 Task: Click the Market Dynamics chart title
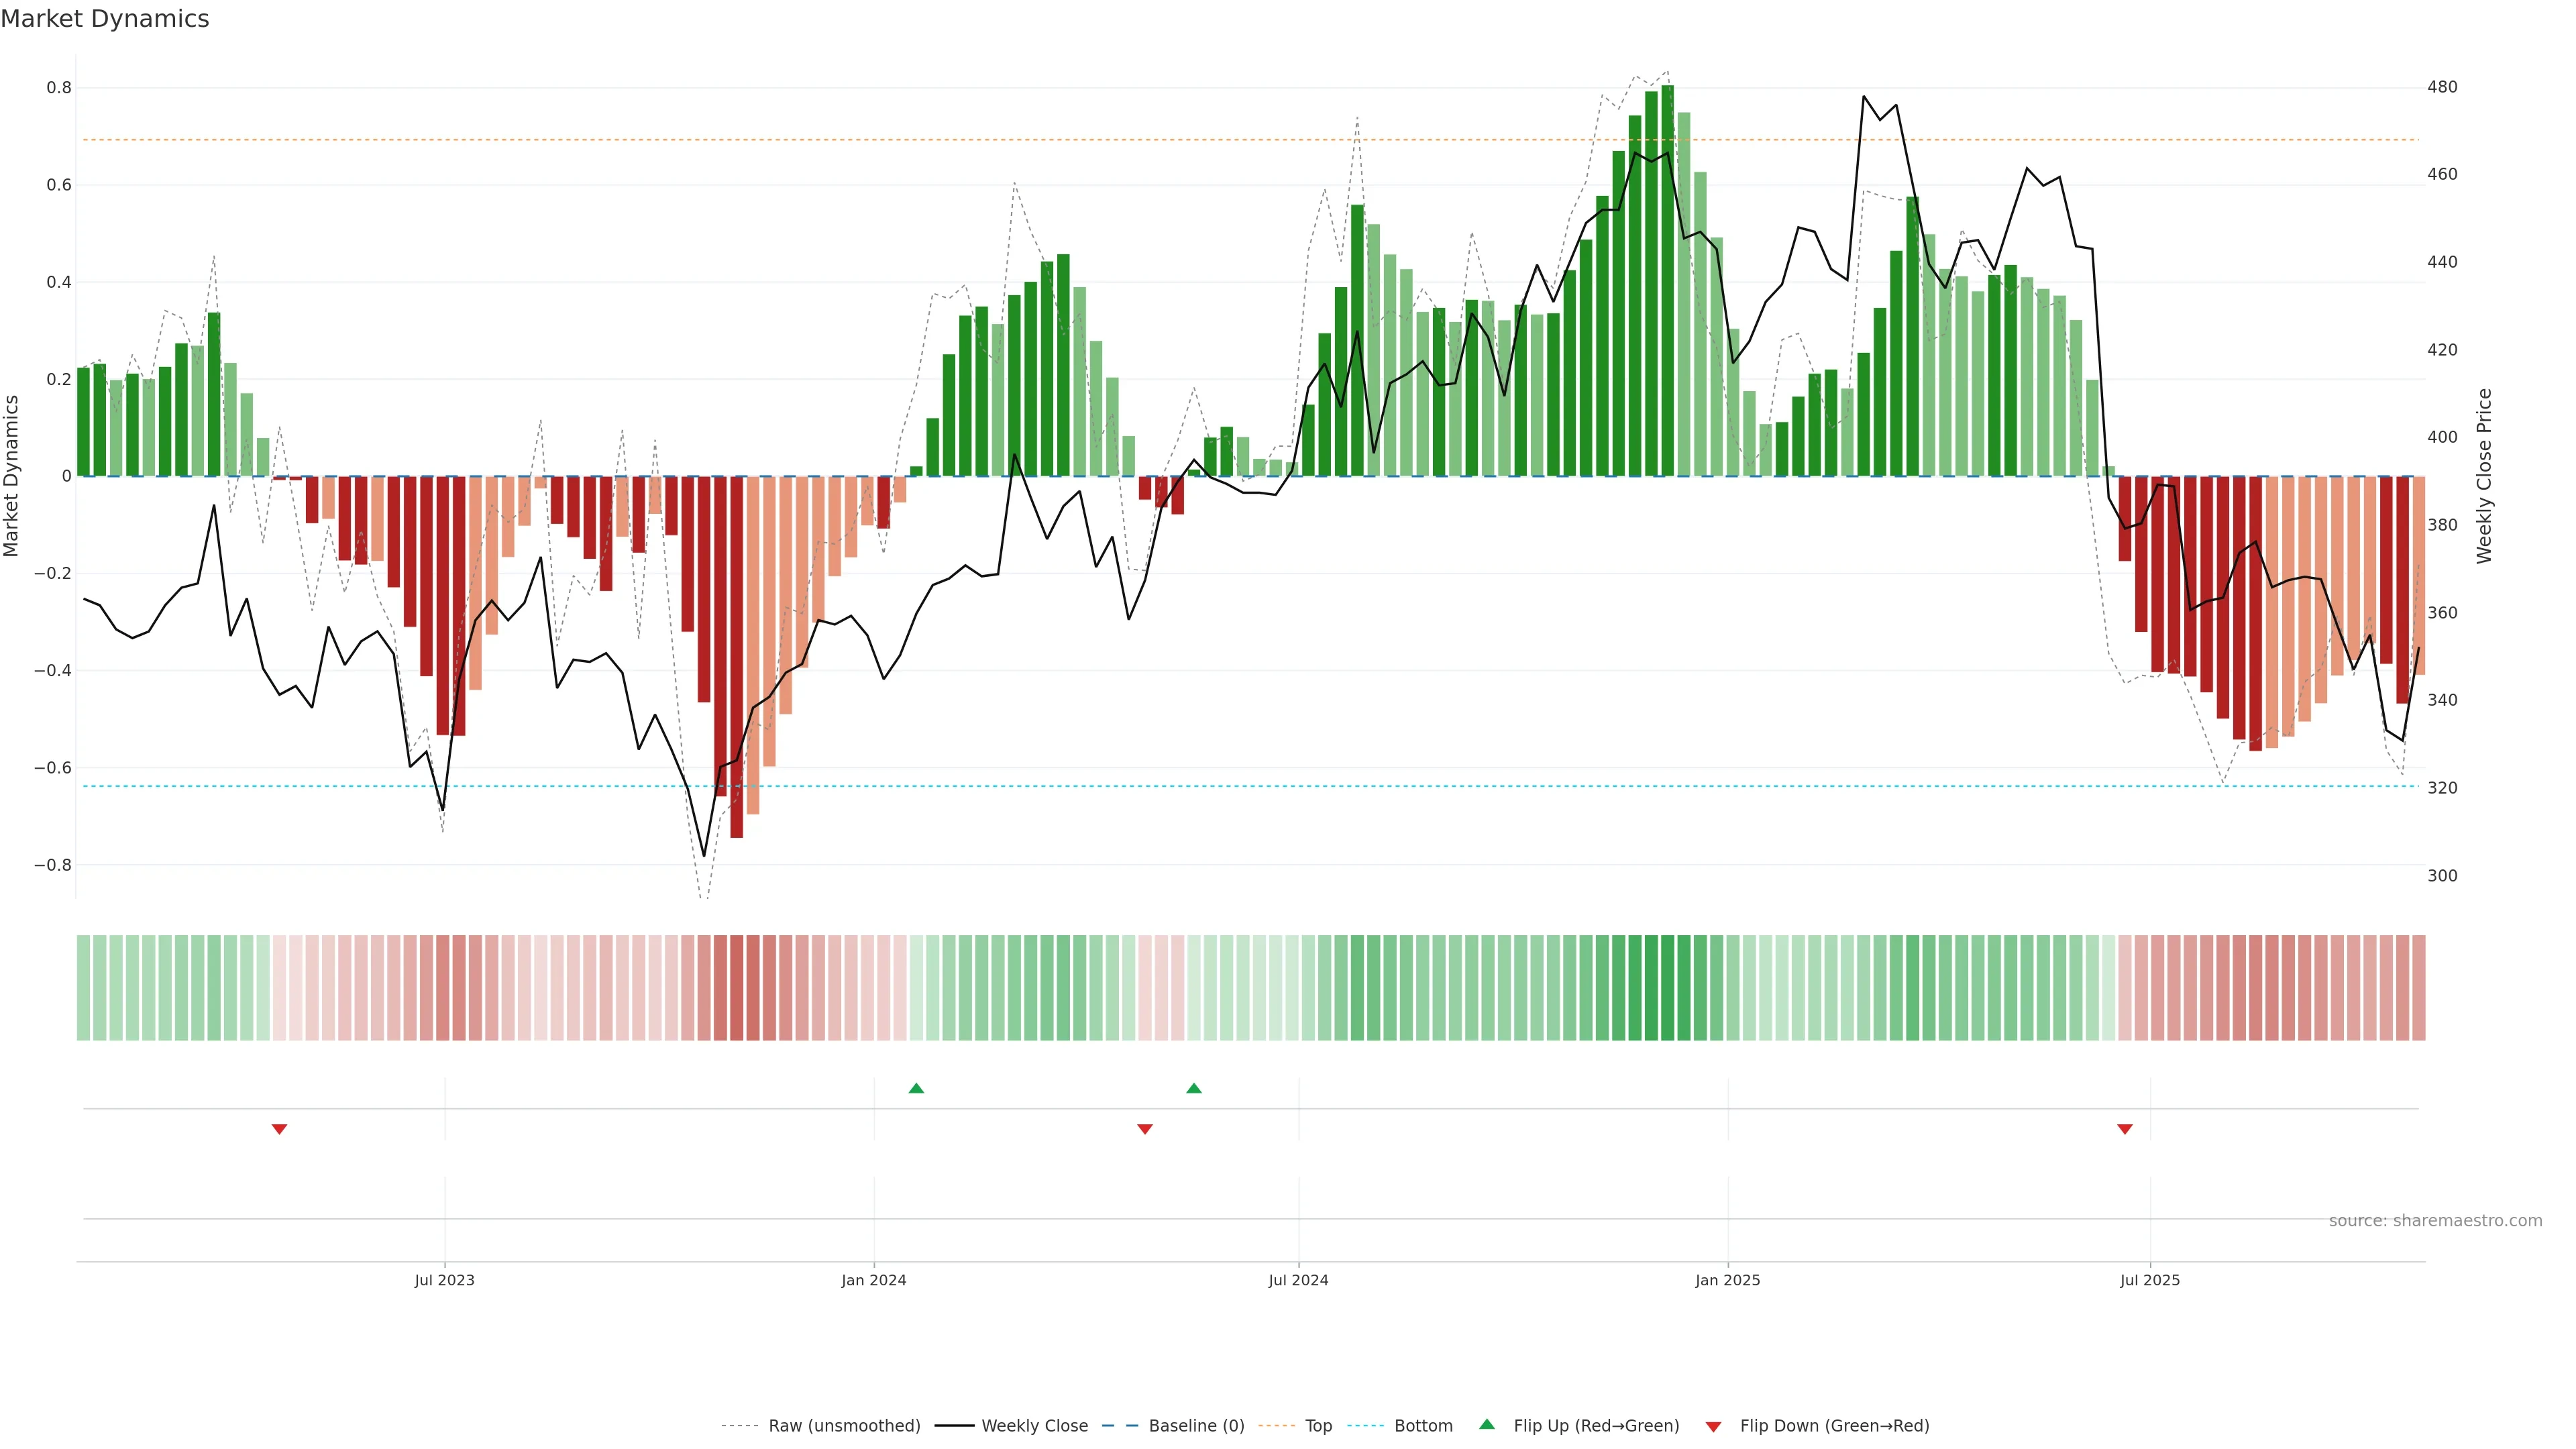(105, 19)
